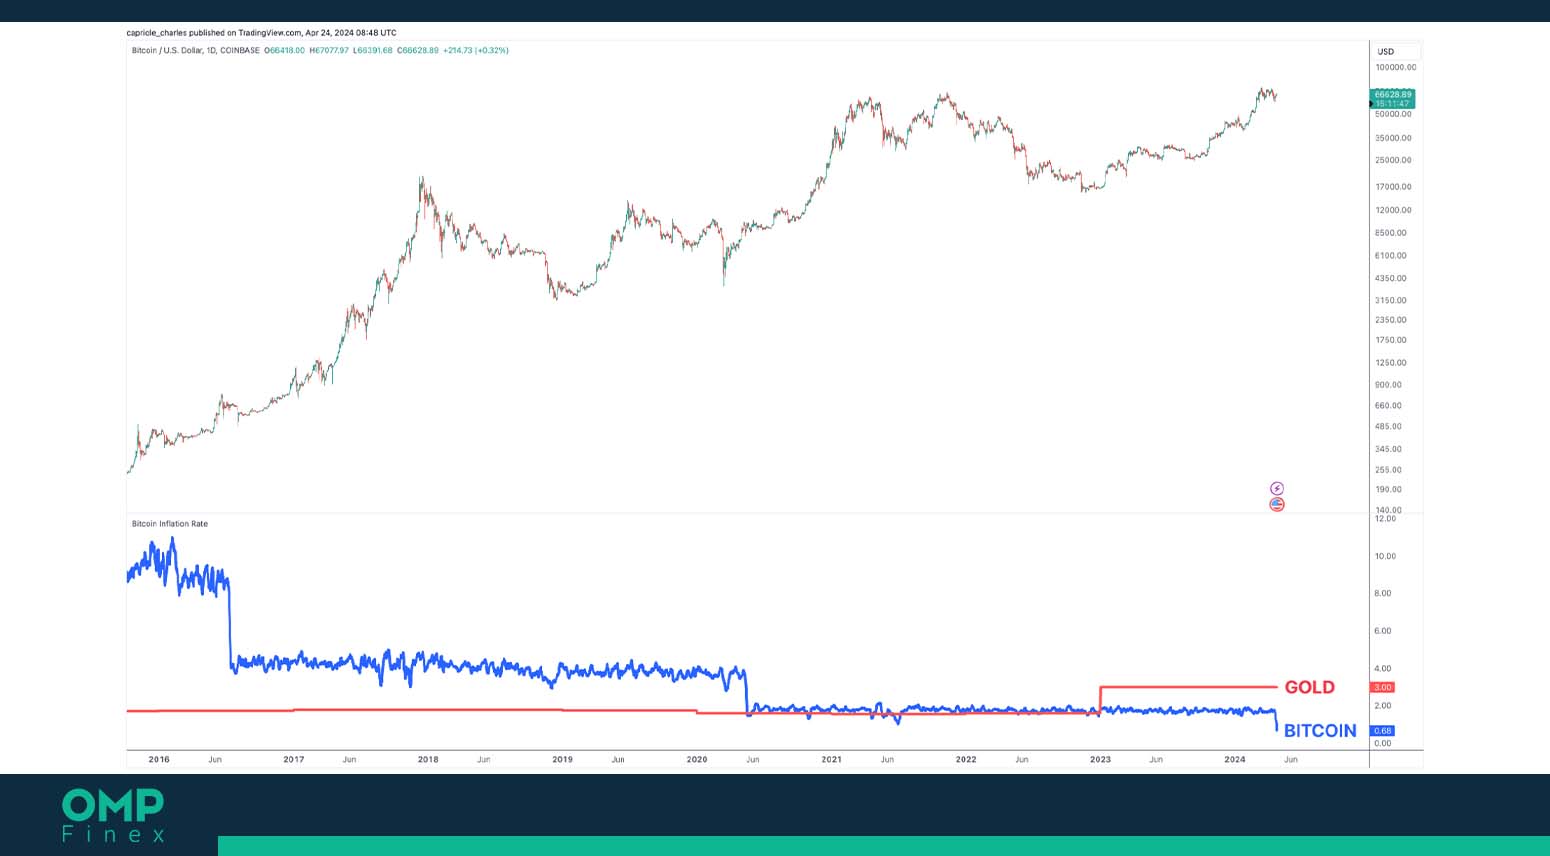Click the Bitcoin Inflation Rate indicator label
Image resolution: width=1550 pixels, height=856 pixels.
coord(170,524)
